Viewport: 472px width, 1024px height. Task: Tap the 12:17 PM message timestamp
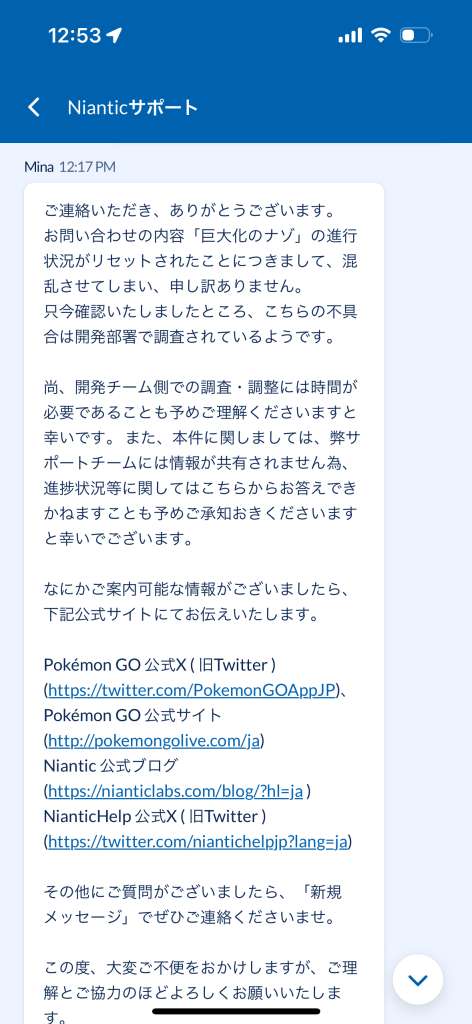pyautogui.click(x=87, y=167)
